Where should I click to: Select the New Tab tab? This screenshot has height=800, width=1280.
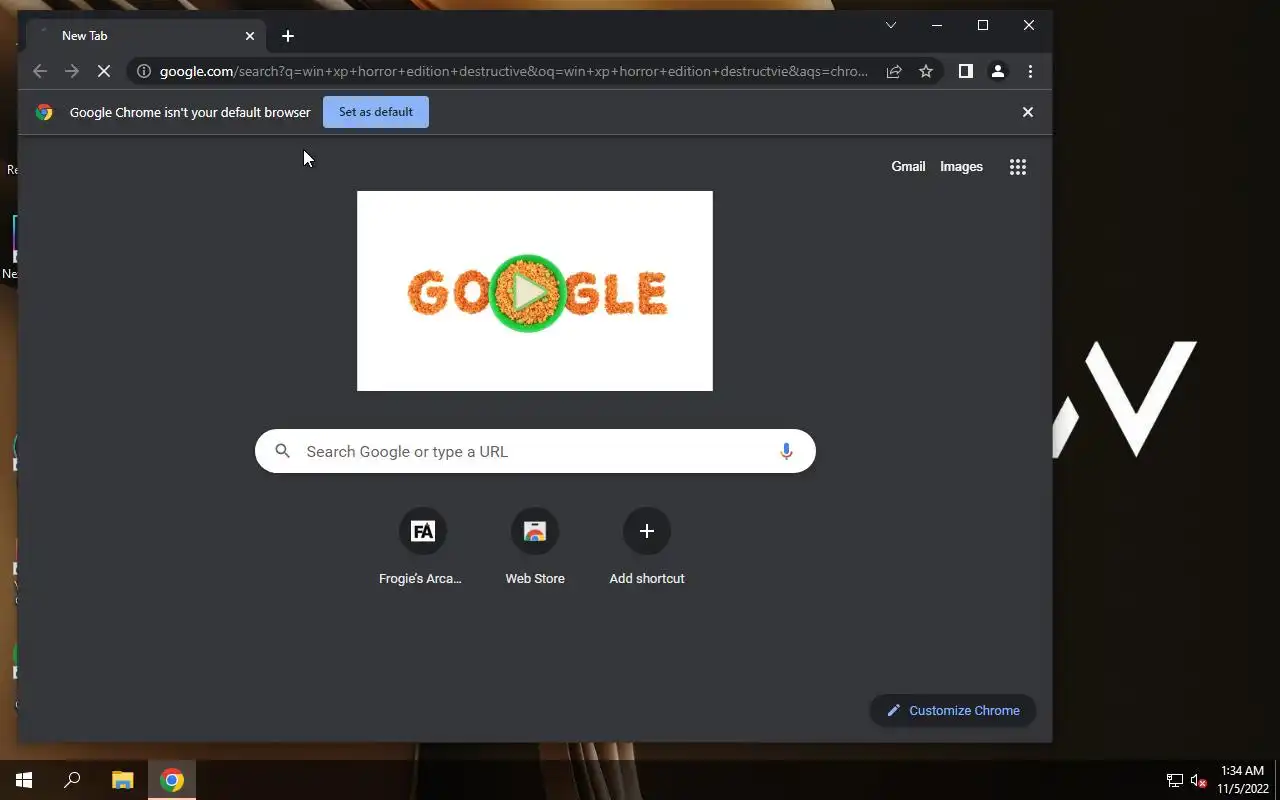click(148, 36)
